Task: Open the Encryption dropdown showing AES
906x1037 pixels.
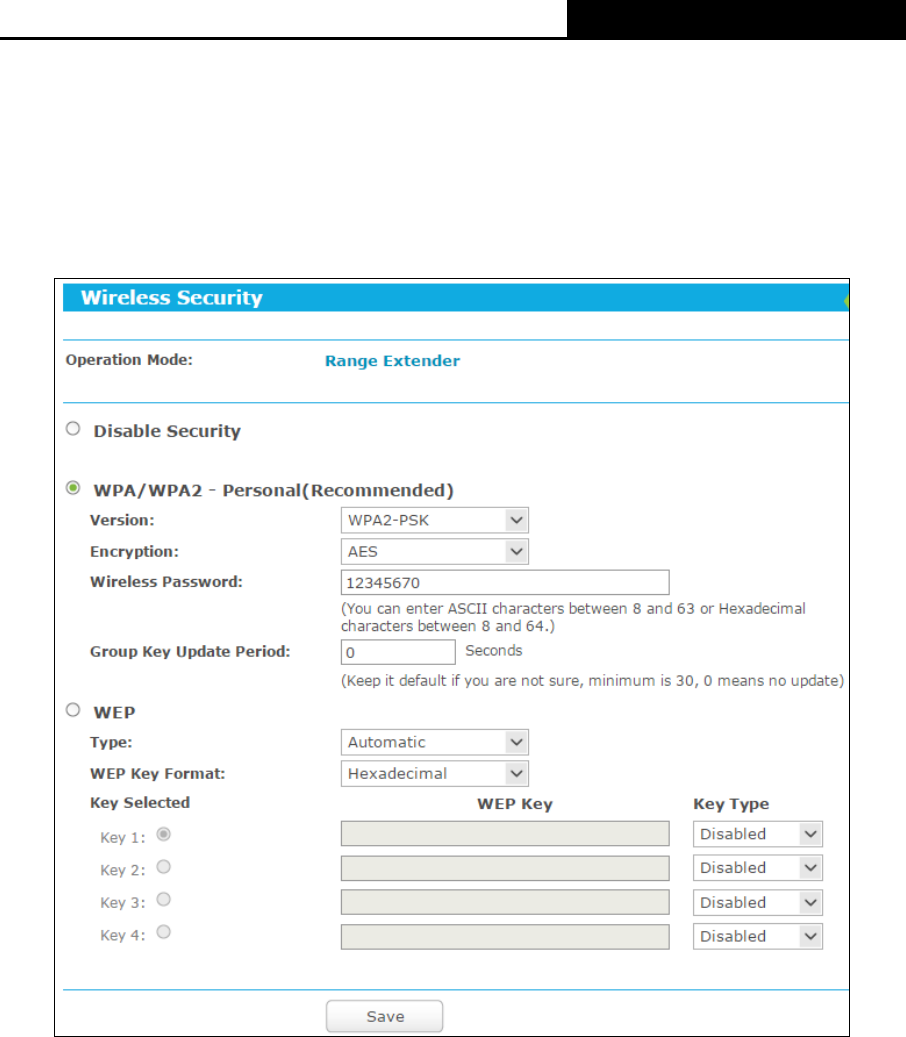Action: 434,552
